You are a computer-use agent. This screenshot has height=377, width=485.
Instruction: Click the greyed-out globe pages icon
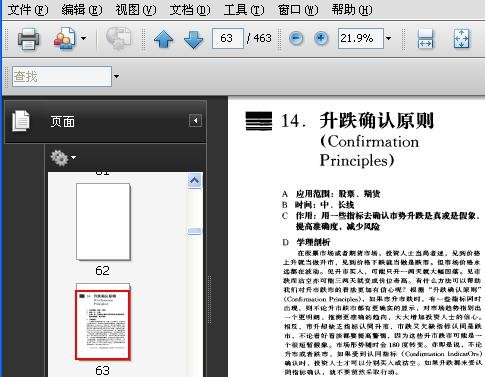coord(118,39)
